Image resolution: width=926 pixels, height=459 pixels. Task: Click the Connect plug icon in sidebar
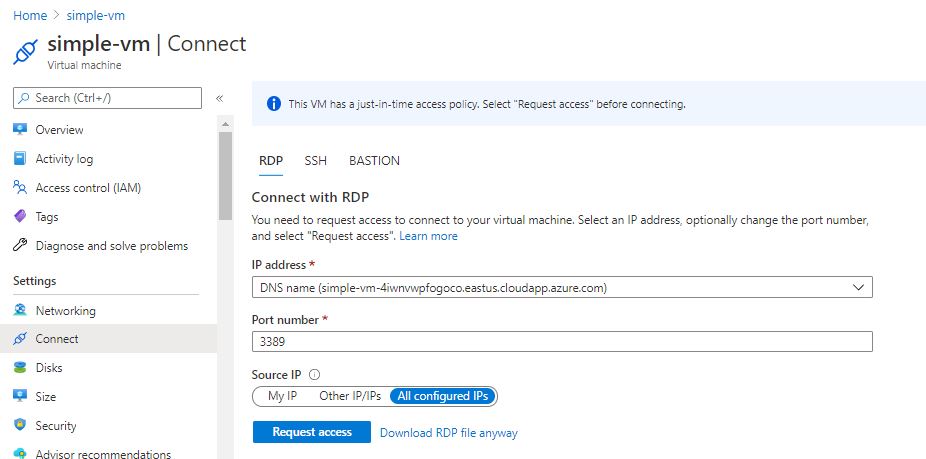point(20,338)
